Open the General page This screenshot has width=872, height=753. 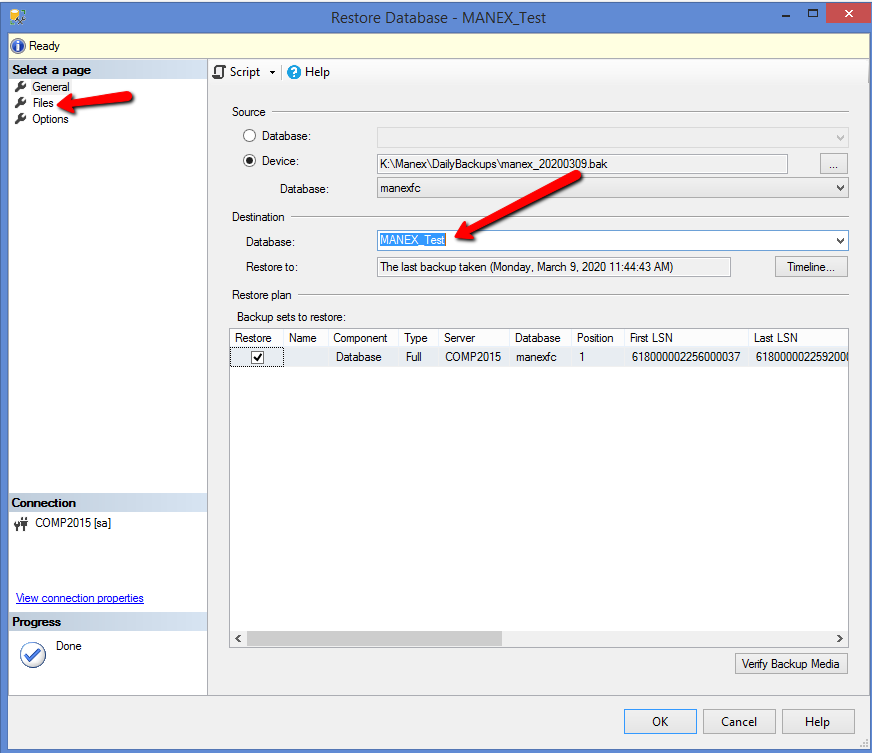pyautogui.click(x=51, y=87)
